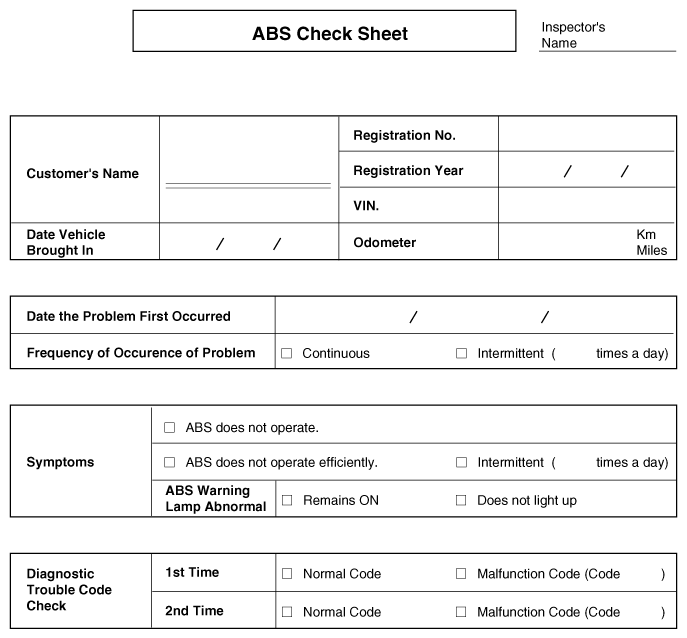Click the VIN. blank field
Image resolution: width=687 pixels, height=638 pixels.
(x=587, y=206)
